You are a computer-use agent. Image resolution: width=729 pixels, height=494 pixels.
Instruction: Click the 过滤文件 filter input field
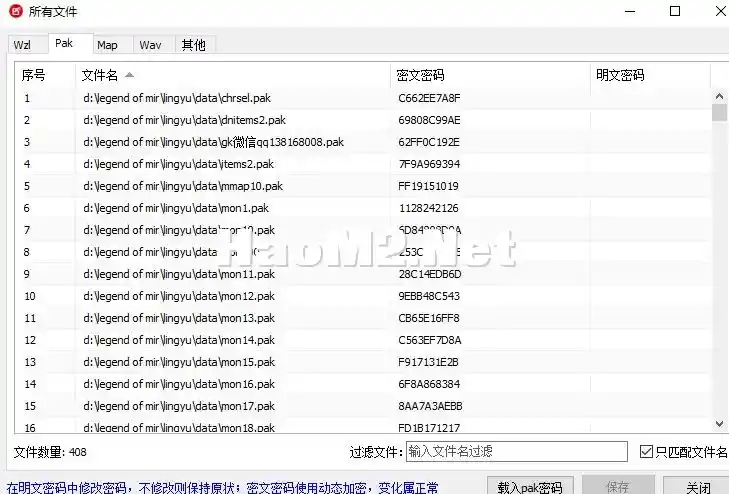click(517, 451)
